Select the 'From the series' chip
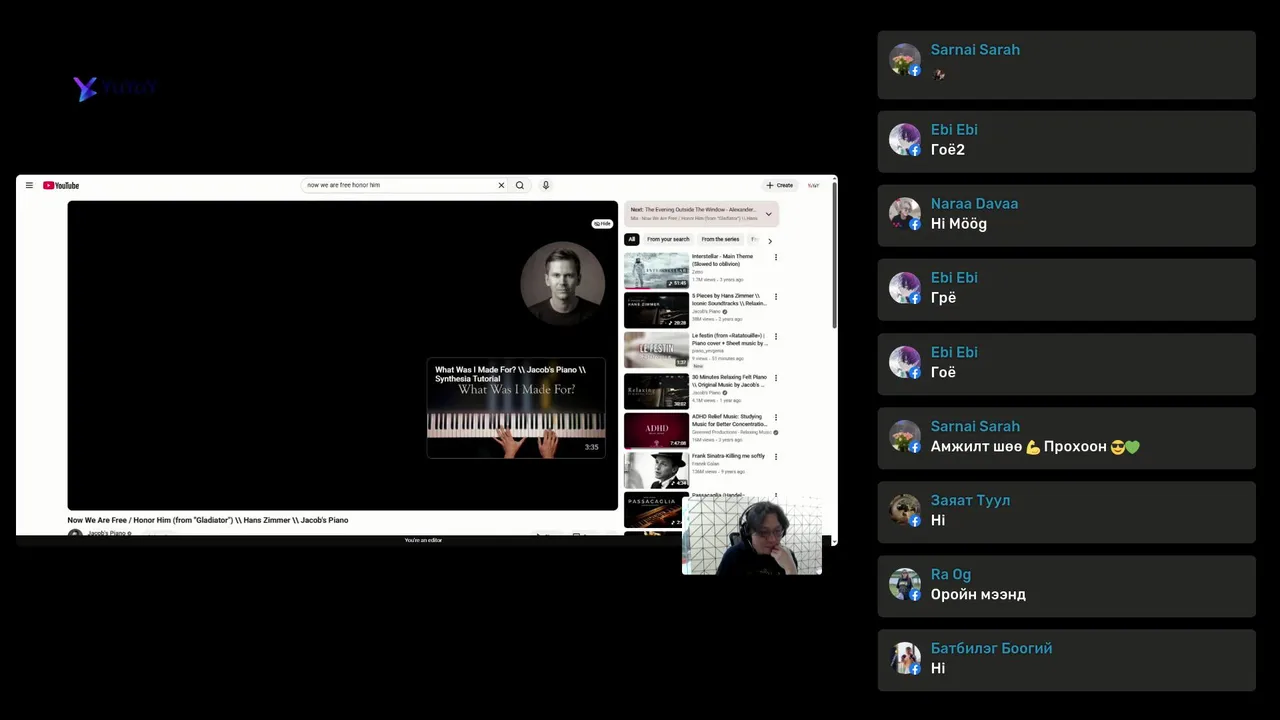Screen dimensions: 1280x720 [720, 239]
